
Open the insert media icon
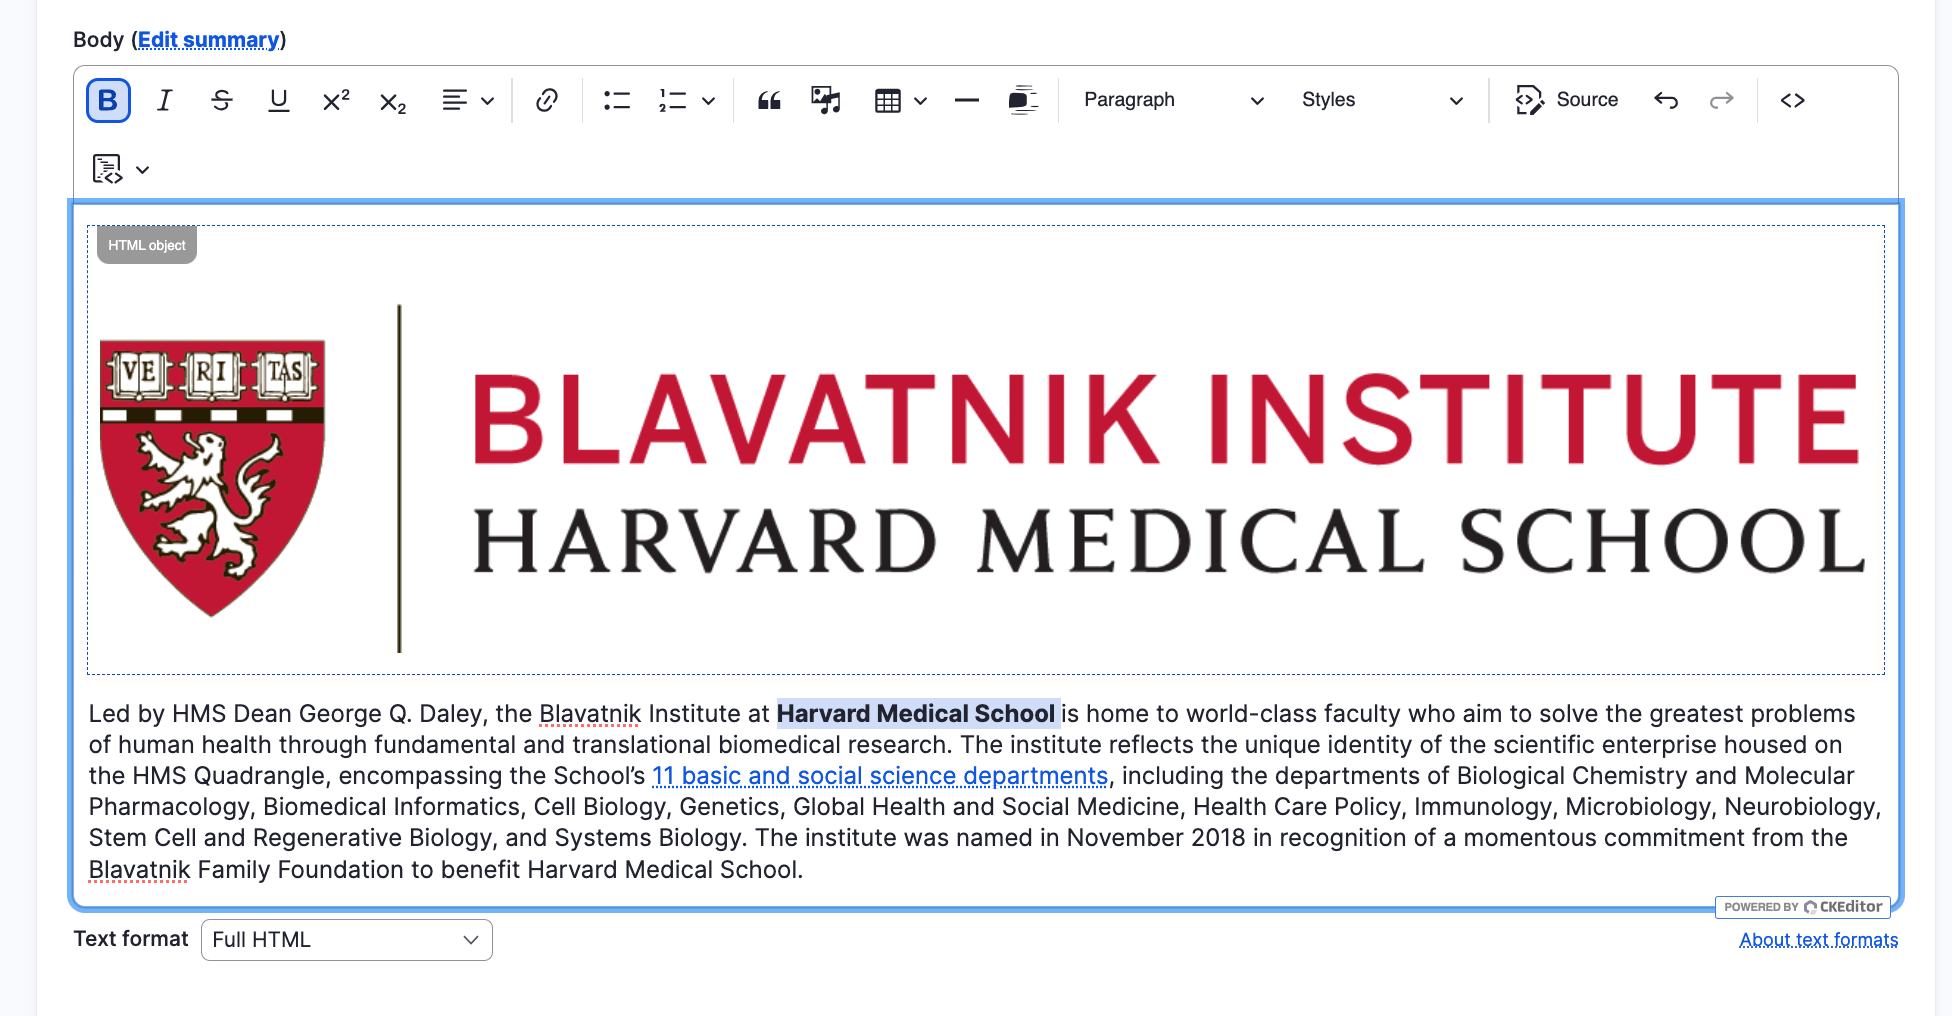pos(826,100)
